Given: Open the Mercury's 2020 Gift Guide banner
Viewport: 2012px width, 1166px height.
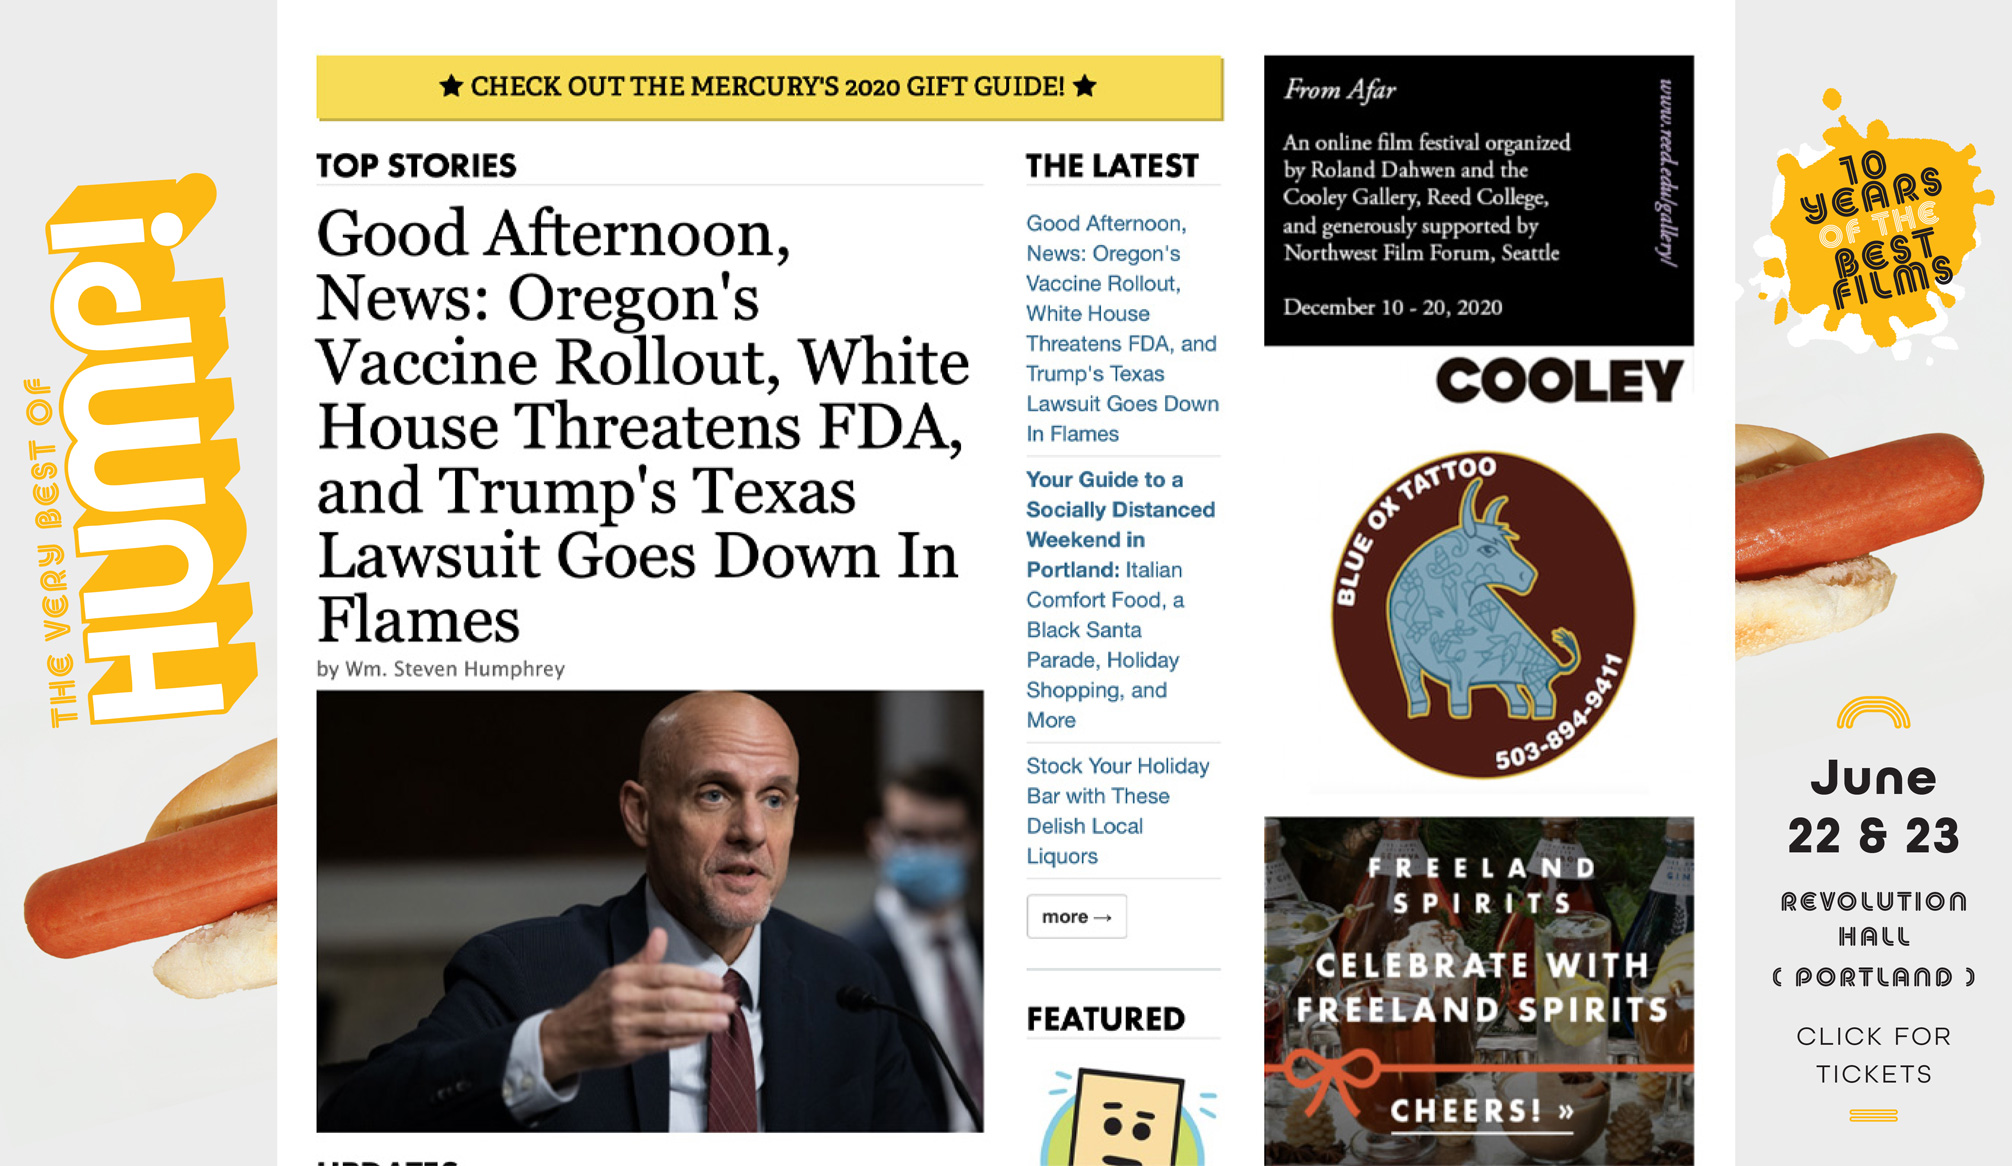Looking at the screenshot, I should 769,87.
